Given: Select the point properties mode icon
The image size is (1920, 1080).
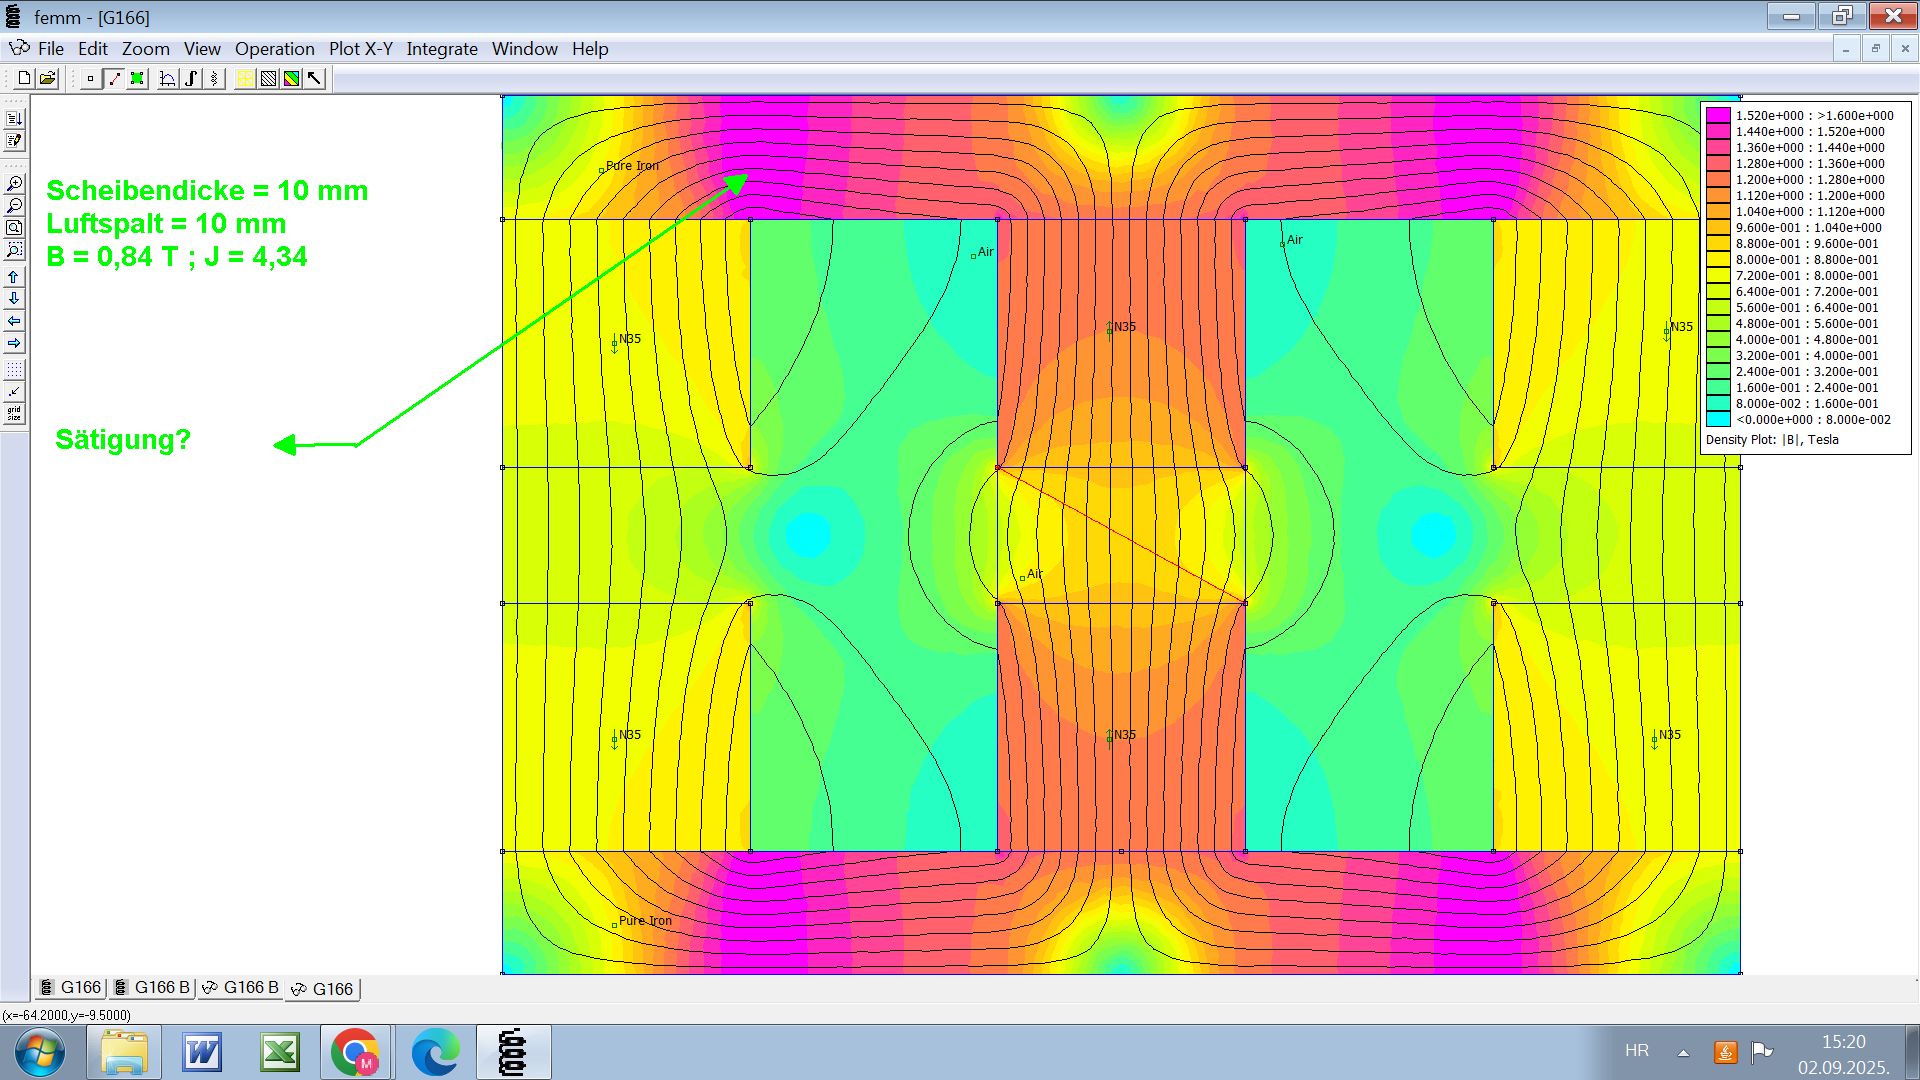Looking at the screenshot, I should 90,79.
